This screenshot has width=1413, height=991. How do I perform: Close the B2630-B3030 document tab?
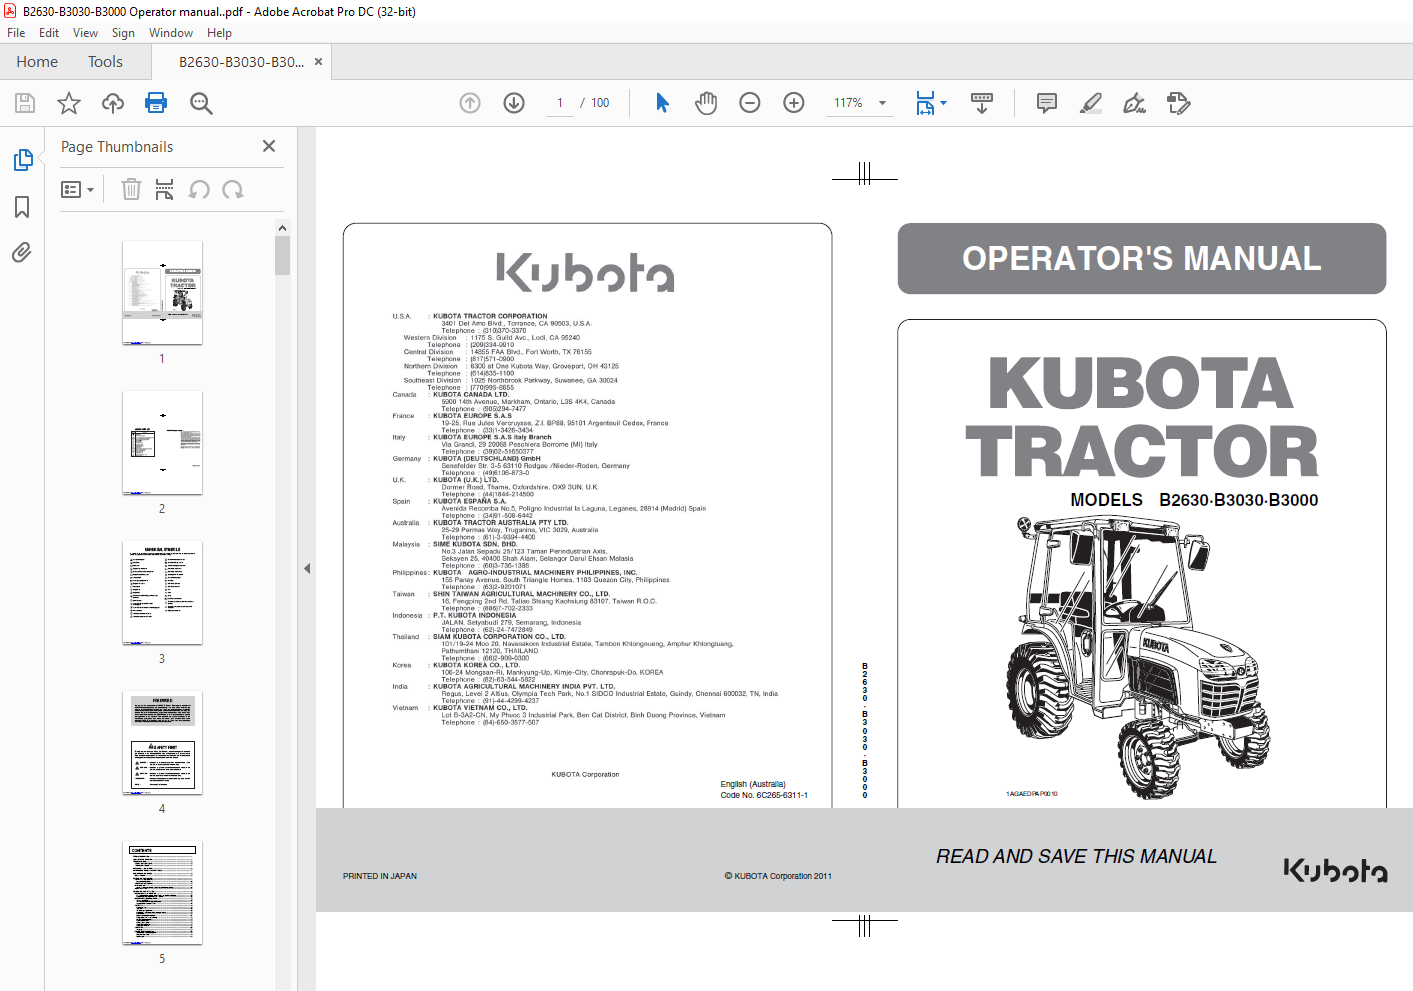[x=318, y=62]
